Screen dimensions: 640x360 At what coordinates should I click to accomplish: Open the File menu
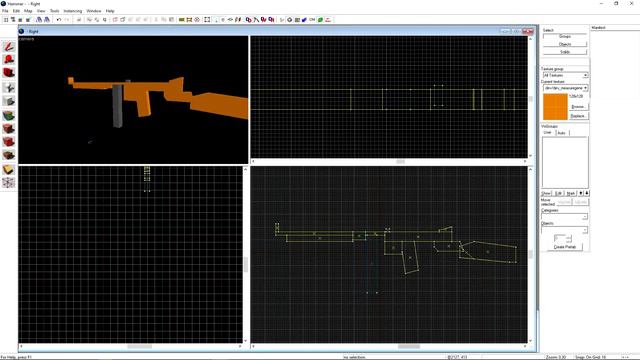(5, 11)
